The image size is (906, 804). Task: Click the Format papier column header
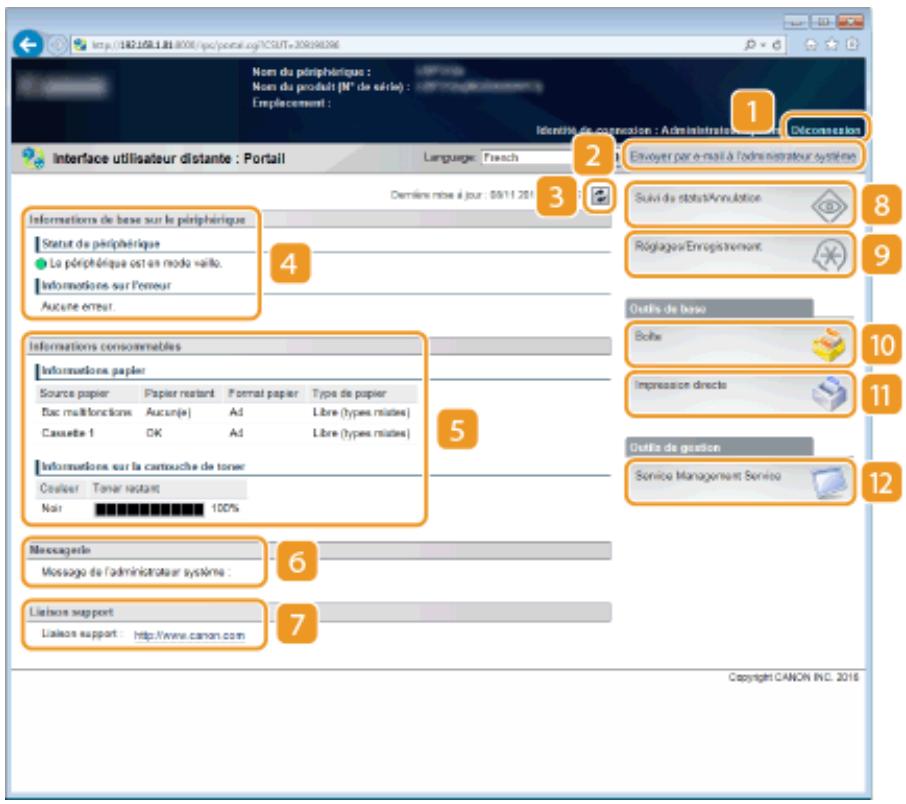263,394
